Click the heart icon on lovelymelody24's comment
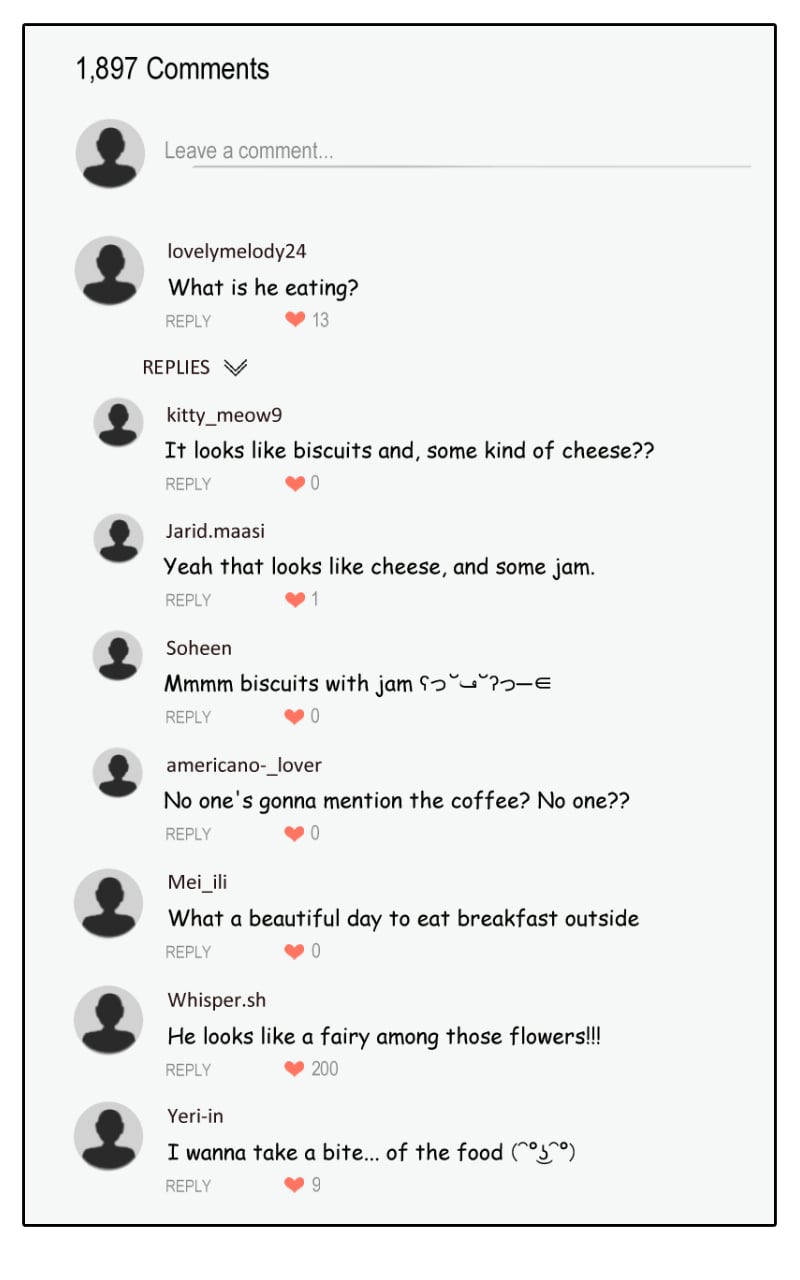 click(295, 320)
